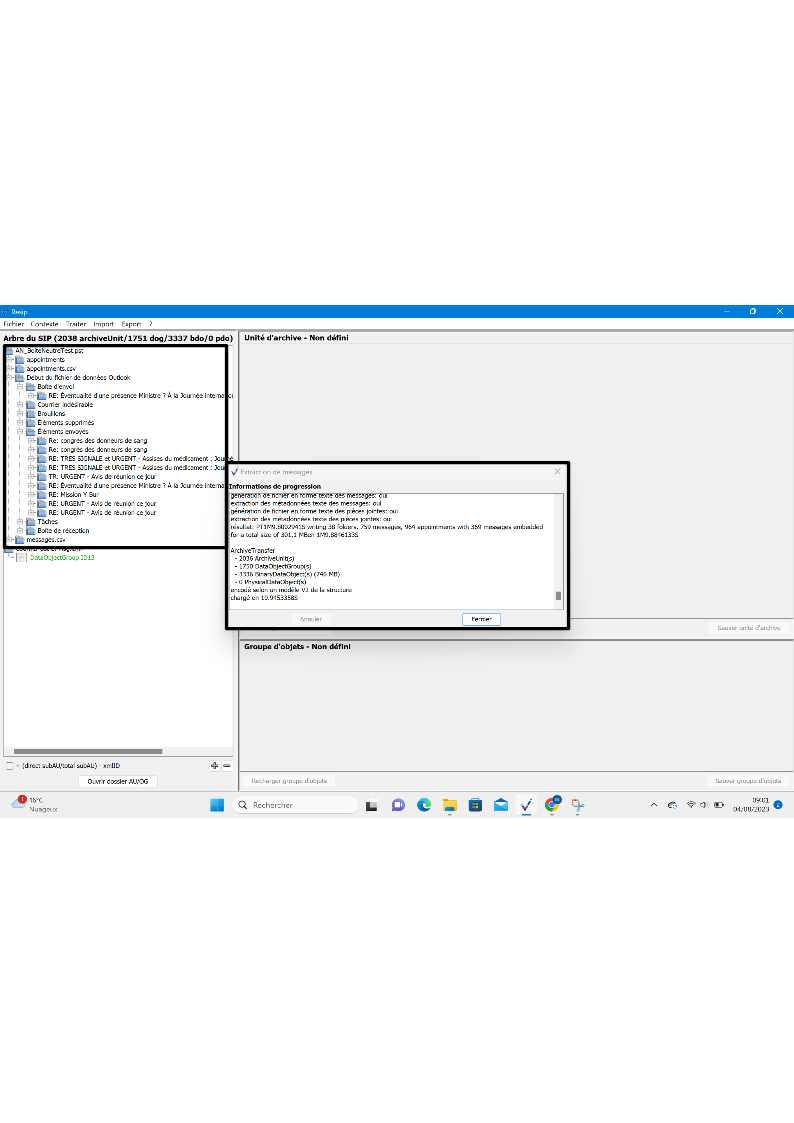Open Microsoft Edge from the taskbar
This screenshot has height=1123, width=794.
point(423,805)
